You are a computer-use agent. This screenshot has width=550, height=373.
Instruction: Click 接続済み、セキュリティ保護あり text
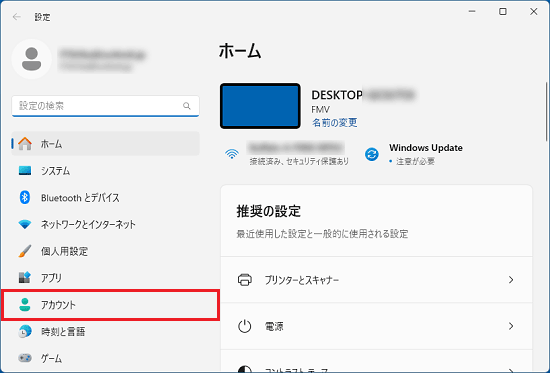tap(299, 161)
